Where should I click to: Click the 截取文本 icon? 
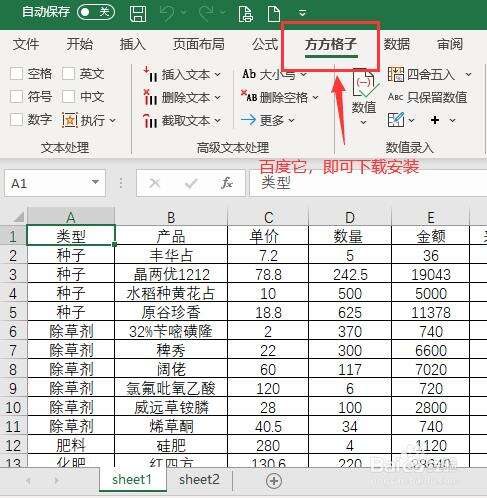[x=150, y=120]
